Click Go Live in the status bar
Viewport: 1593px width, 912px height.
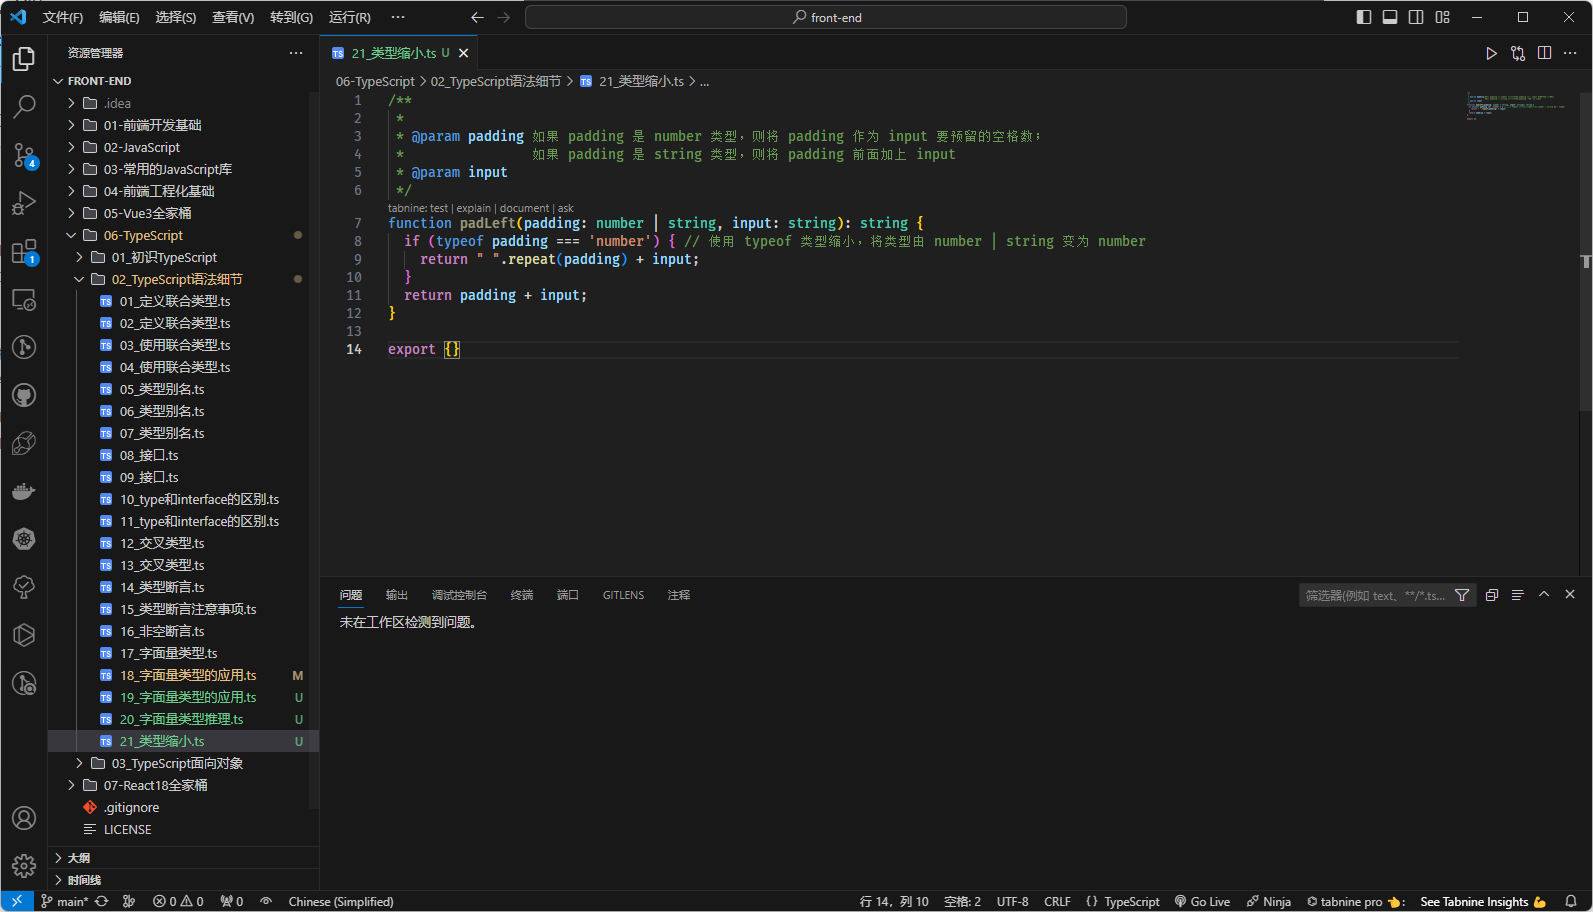tap(1202, 901)
